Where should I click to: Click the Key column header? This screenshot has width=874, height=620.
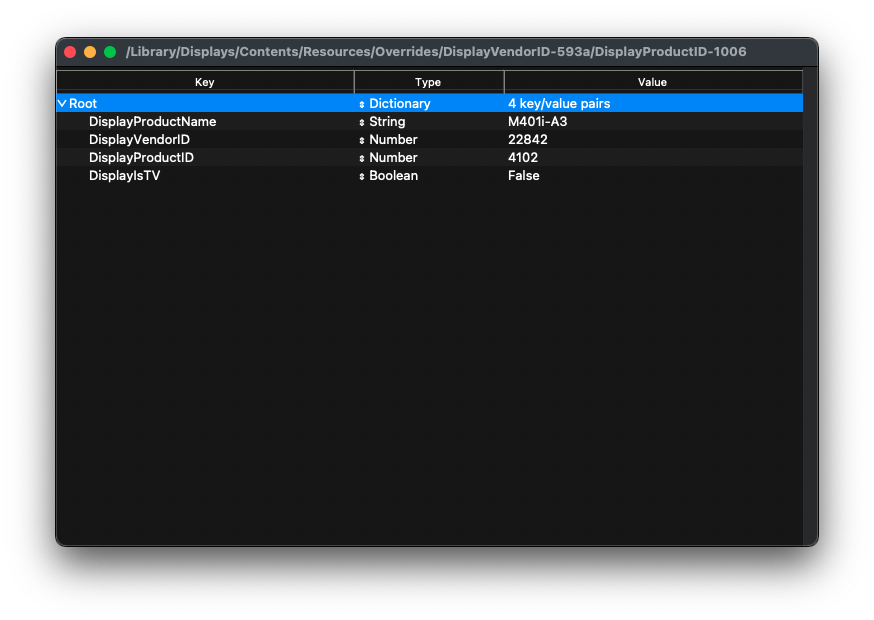point(205,82)
